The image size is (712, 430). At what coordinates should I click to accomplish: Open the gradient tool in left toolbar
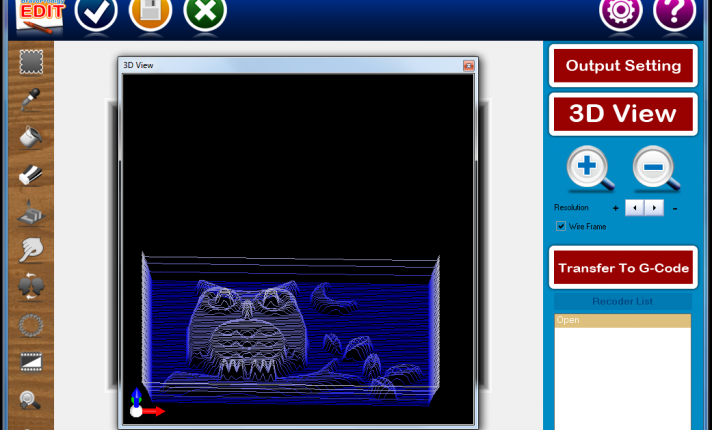click(31, 363)
